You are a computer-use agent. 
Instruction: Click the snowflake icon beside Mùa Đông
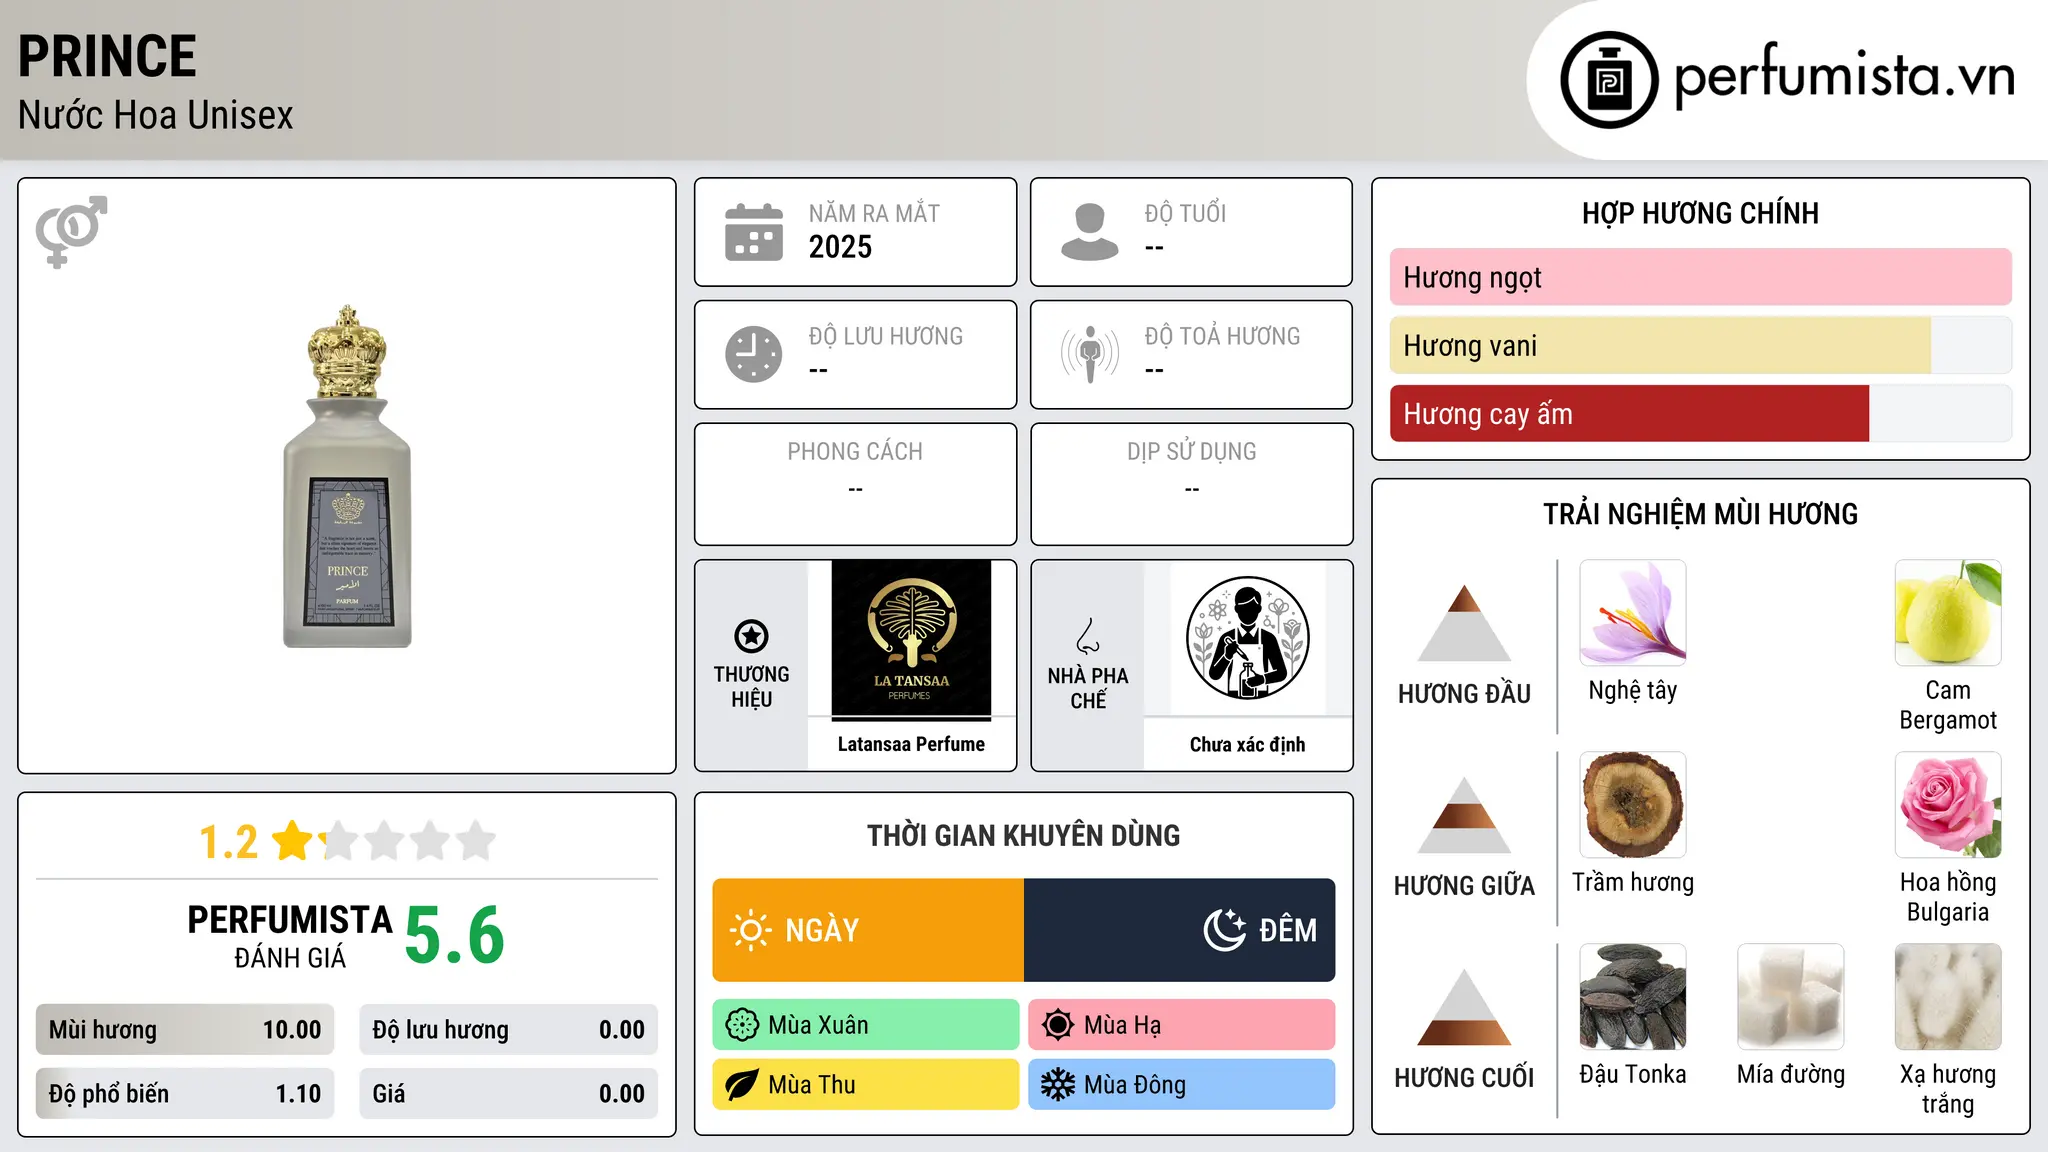pos(1058,1085)
